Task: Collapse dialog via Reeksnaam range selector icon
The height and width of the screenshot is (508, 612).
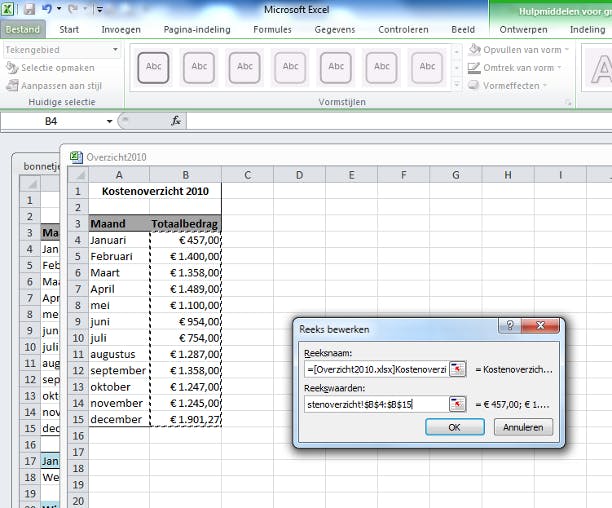Action: pyautogui.click(x=458, y=369)
